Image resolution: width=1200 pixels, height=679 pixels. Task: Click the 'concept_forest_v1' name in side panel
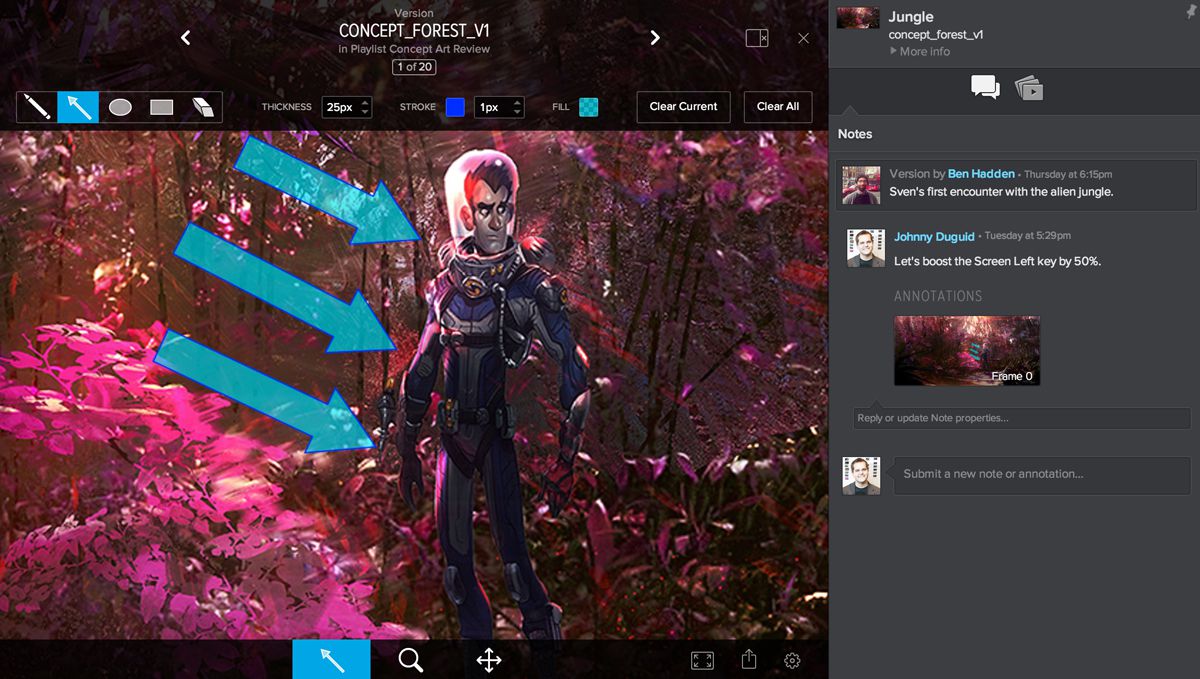(936, 34)
